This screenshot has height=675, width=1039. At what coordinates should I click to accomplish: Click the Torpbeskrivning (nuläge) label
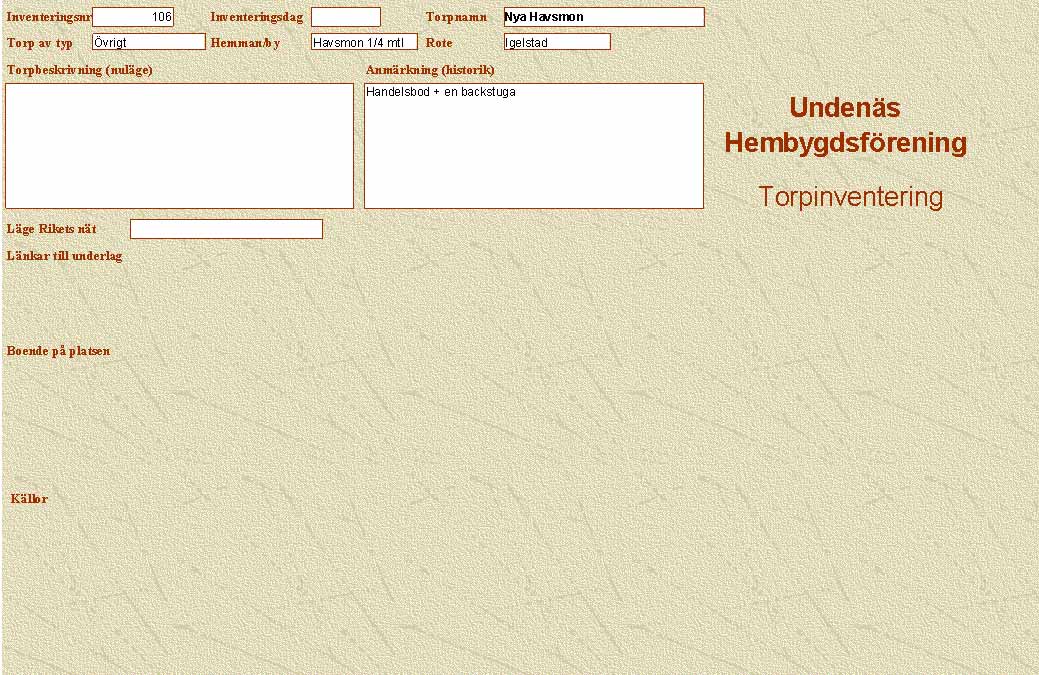pyautogui.click(x=79, y=70)
